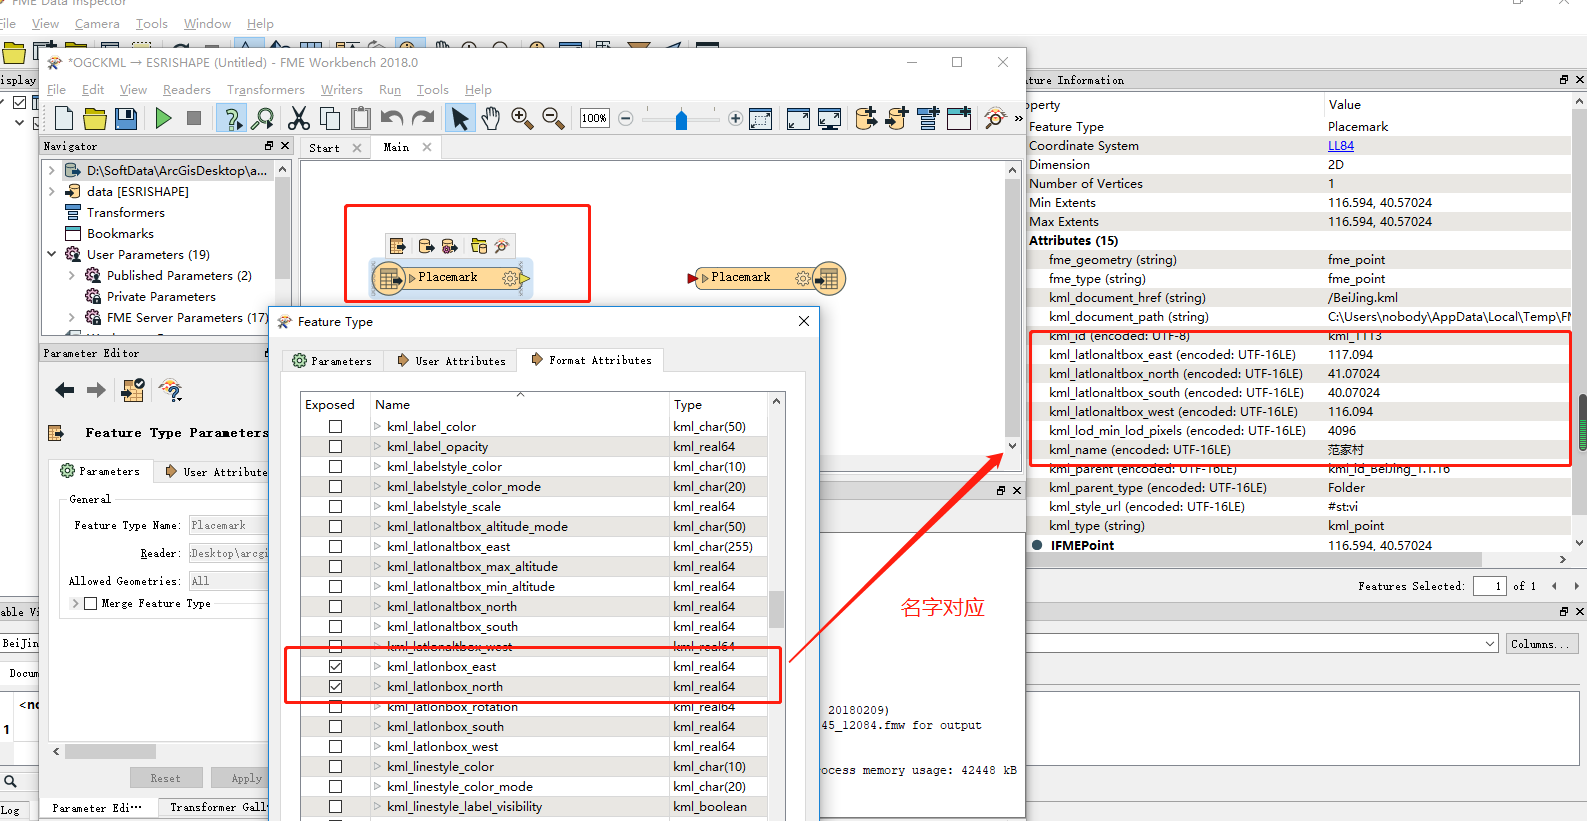
Task: Click the Reset button in Parameter Editor
Action: coord(166,778)
